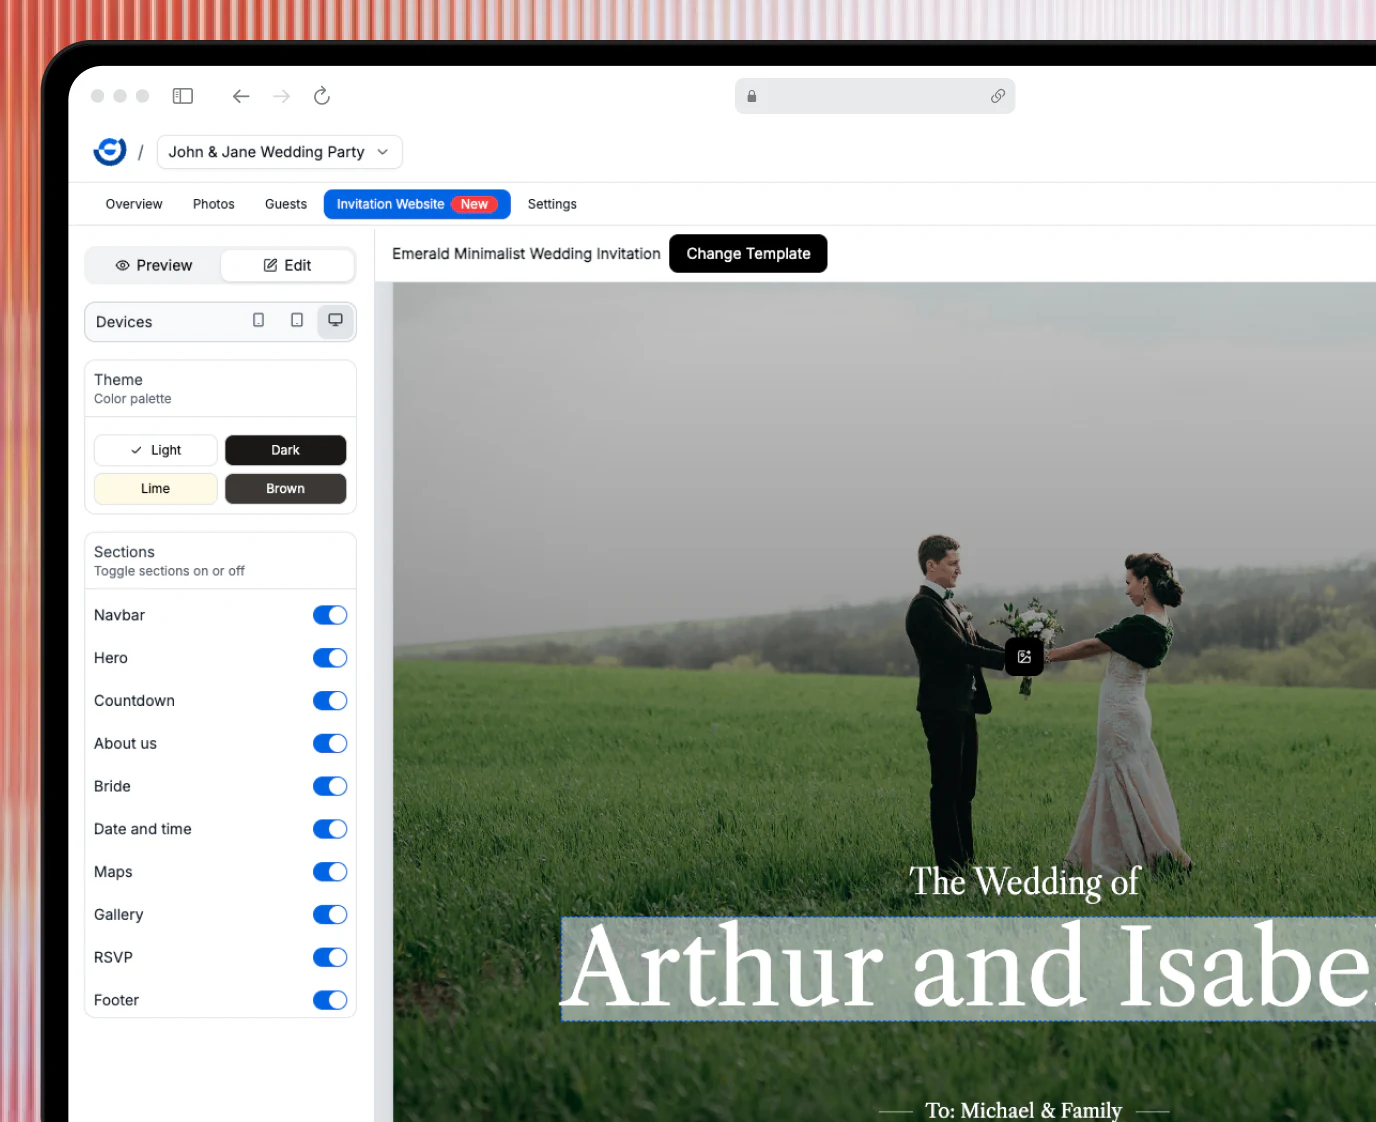Viewport: 1376px width, 1122px height.
Task: Turn off the Gallery section toggle
Action: 330,915
